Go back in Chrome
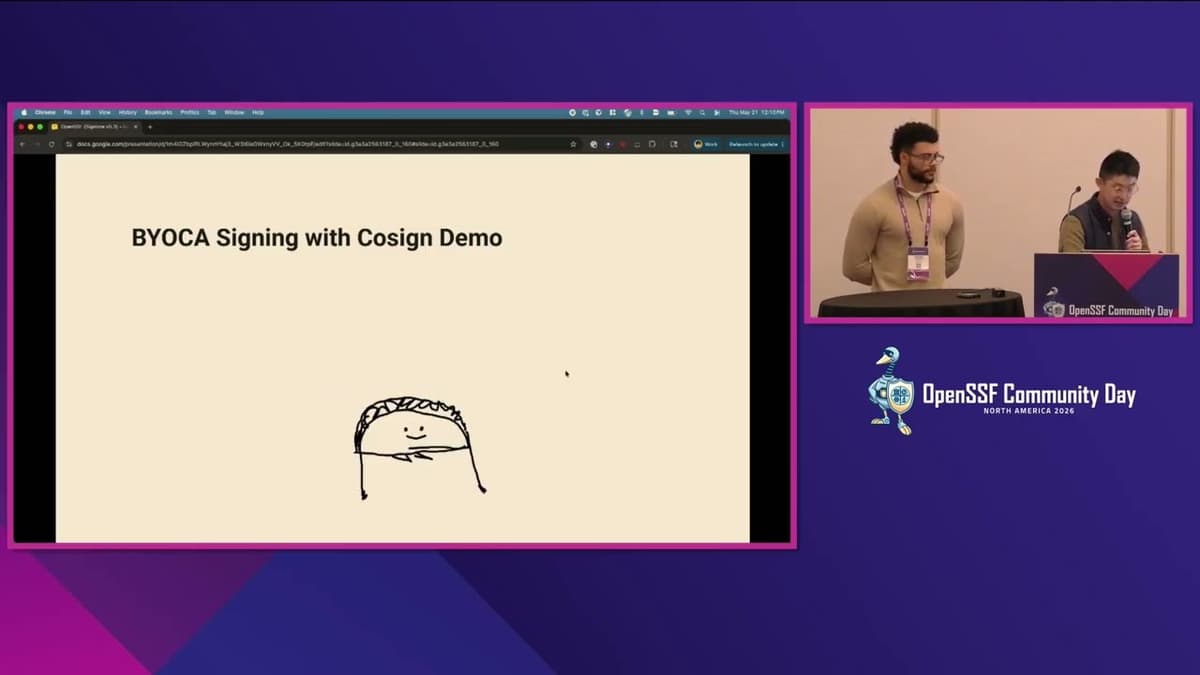Screen dimensions: 1200x675 coord(23,144)
